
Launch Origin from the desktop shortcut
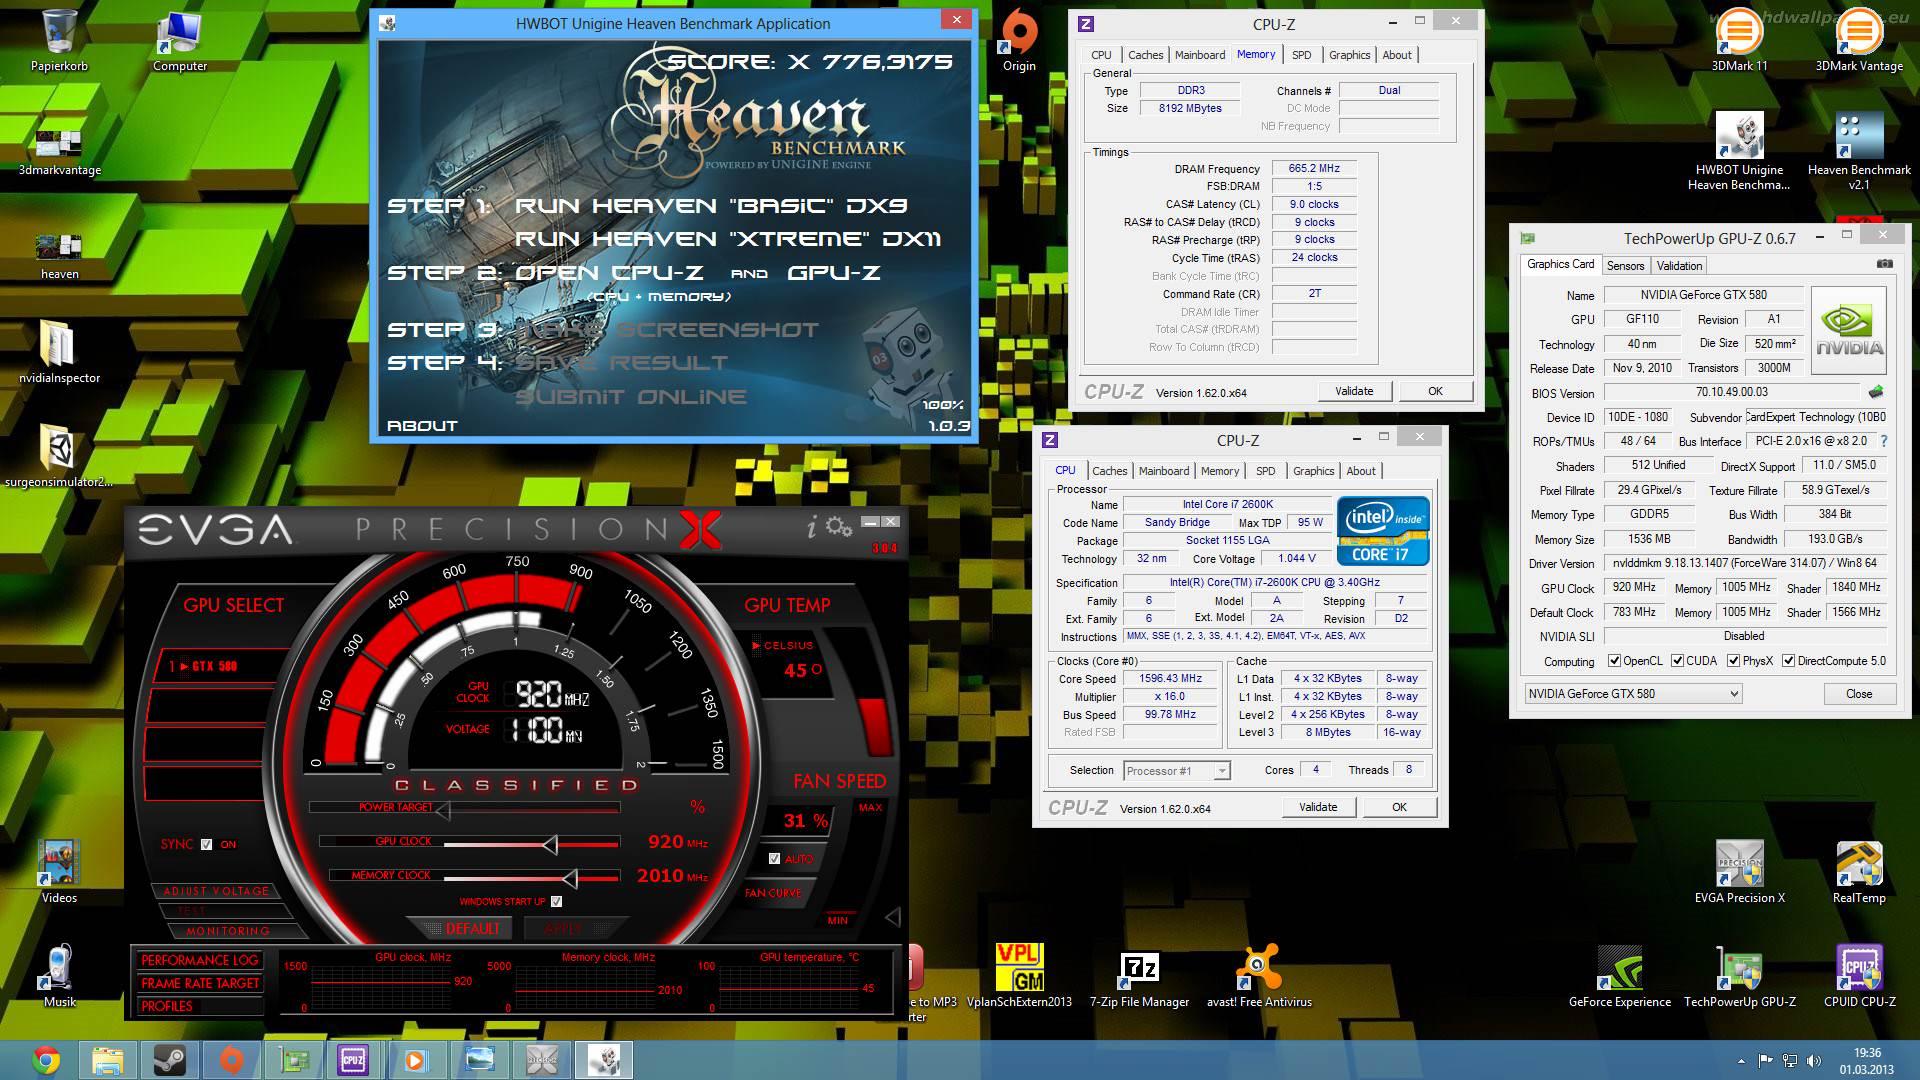tap(1019, 41)
